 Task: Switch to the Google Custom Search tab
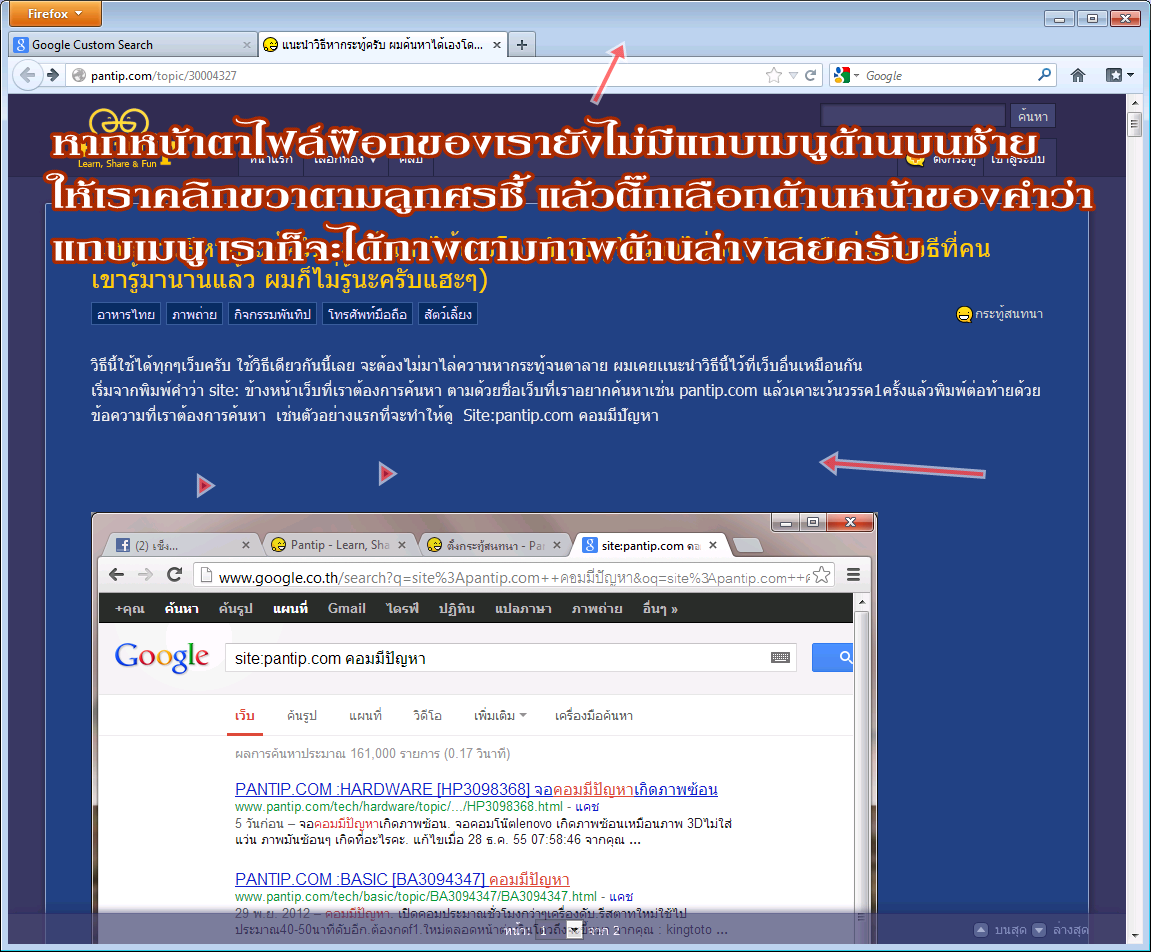point(132,45)
